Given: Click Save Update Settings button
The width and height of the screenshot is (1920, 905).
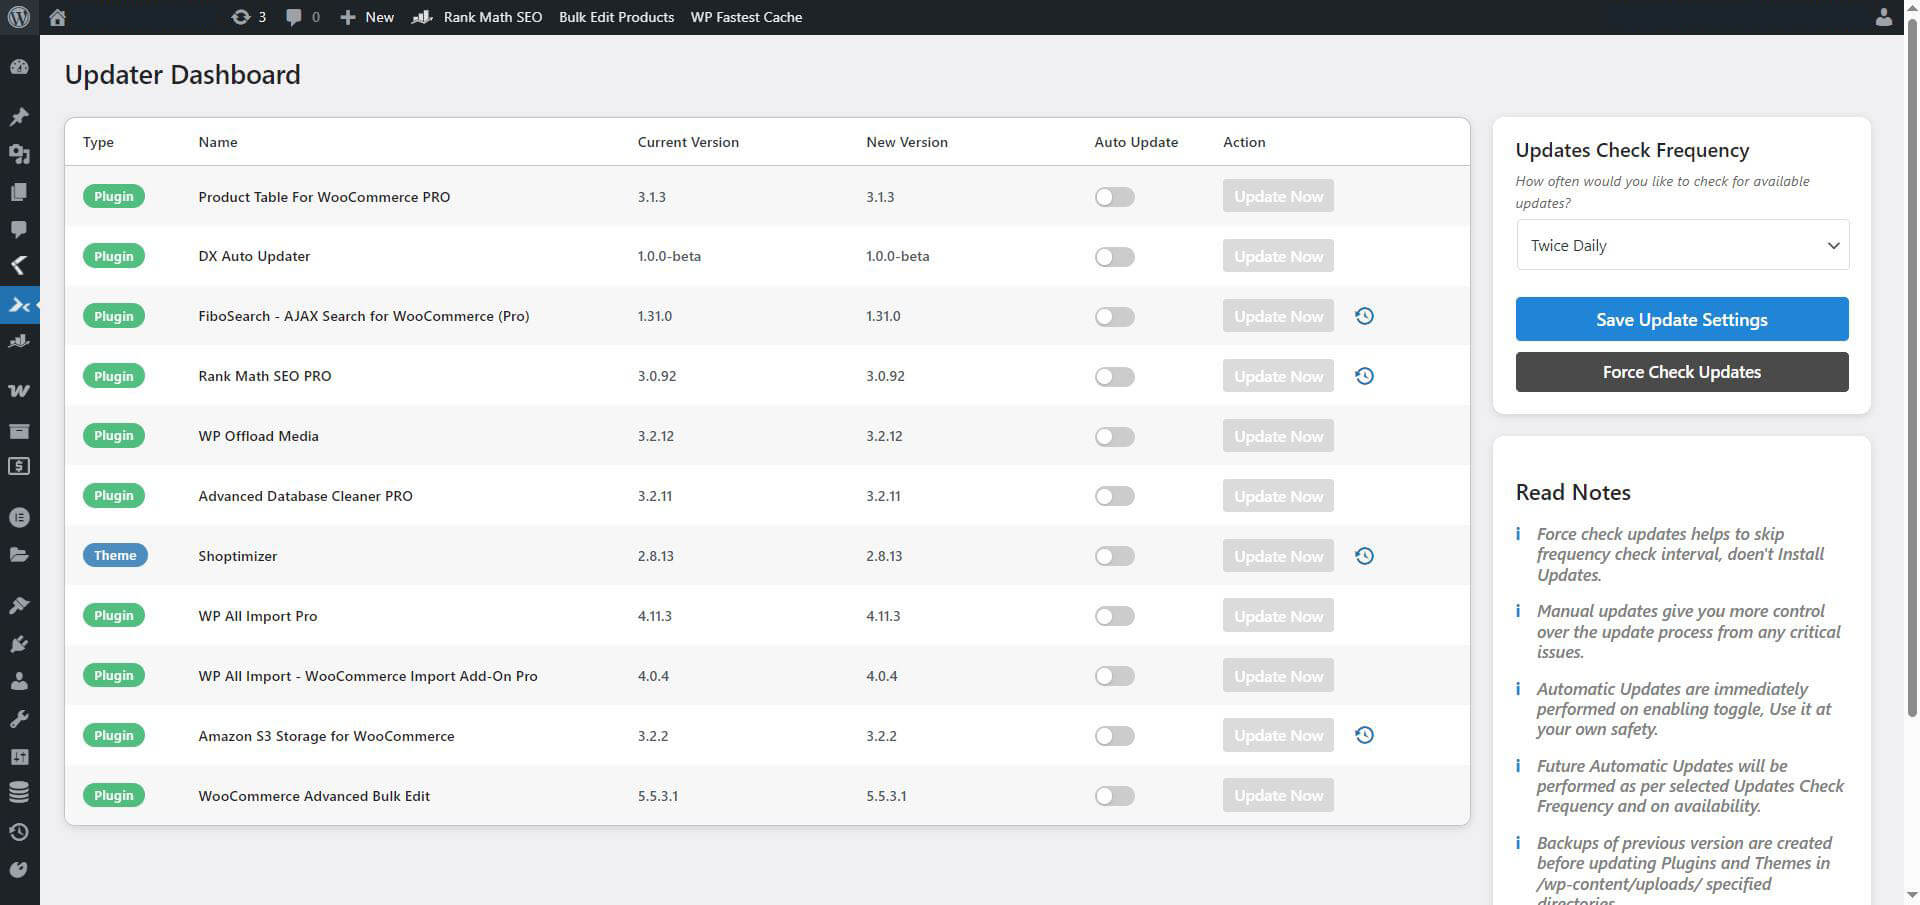Looking at the screenshot, I should pos(1681,320).
